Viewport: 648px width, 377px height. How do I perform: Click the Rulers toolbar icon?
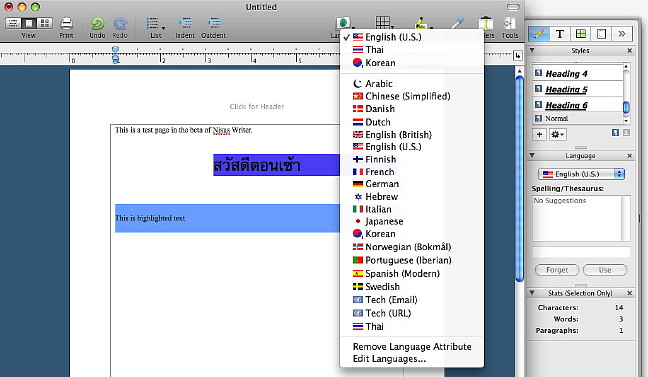point(486,23)
